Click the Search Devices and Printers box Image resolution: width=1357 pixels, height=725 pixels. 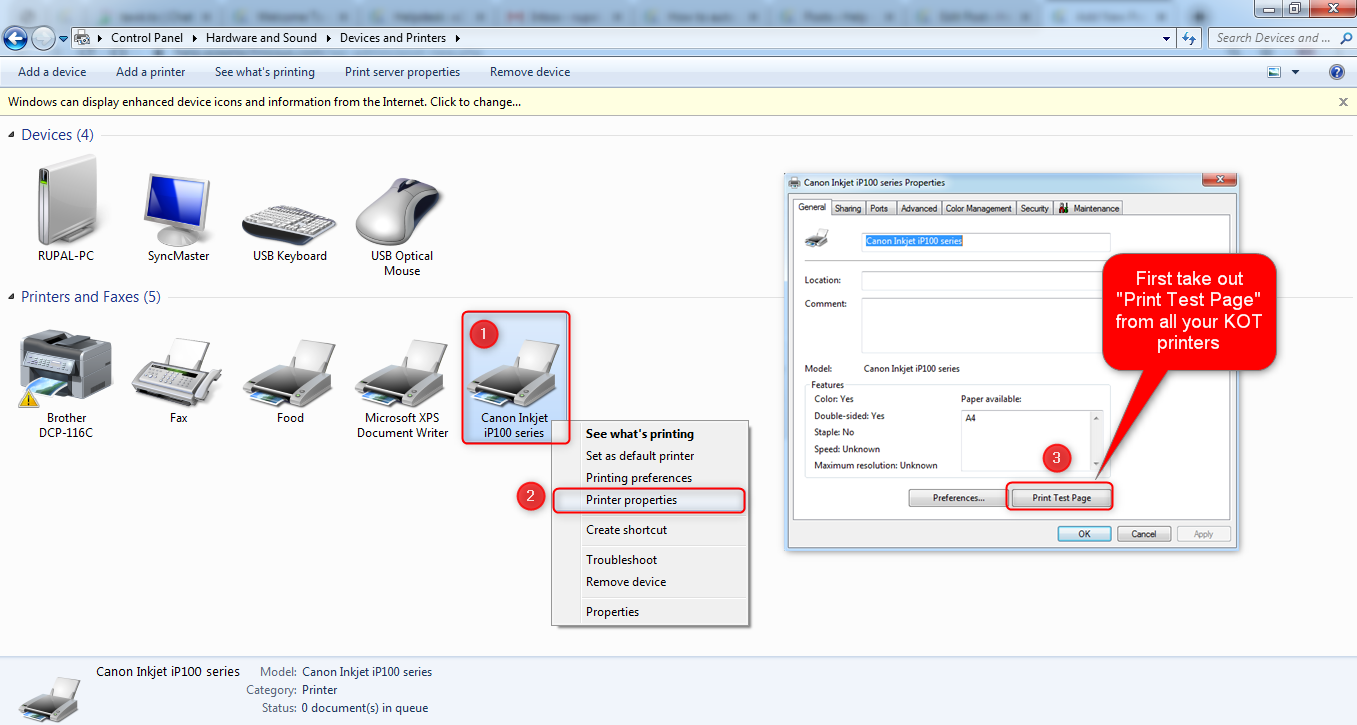coord(1280,38)
